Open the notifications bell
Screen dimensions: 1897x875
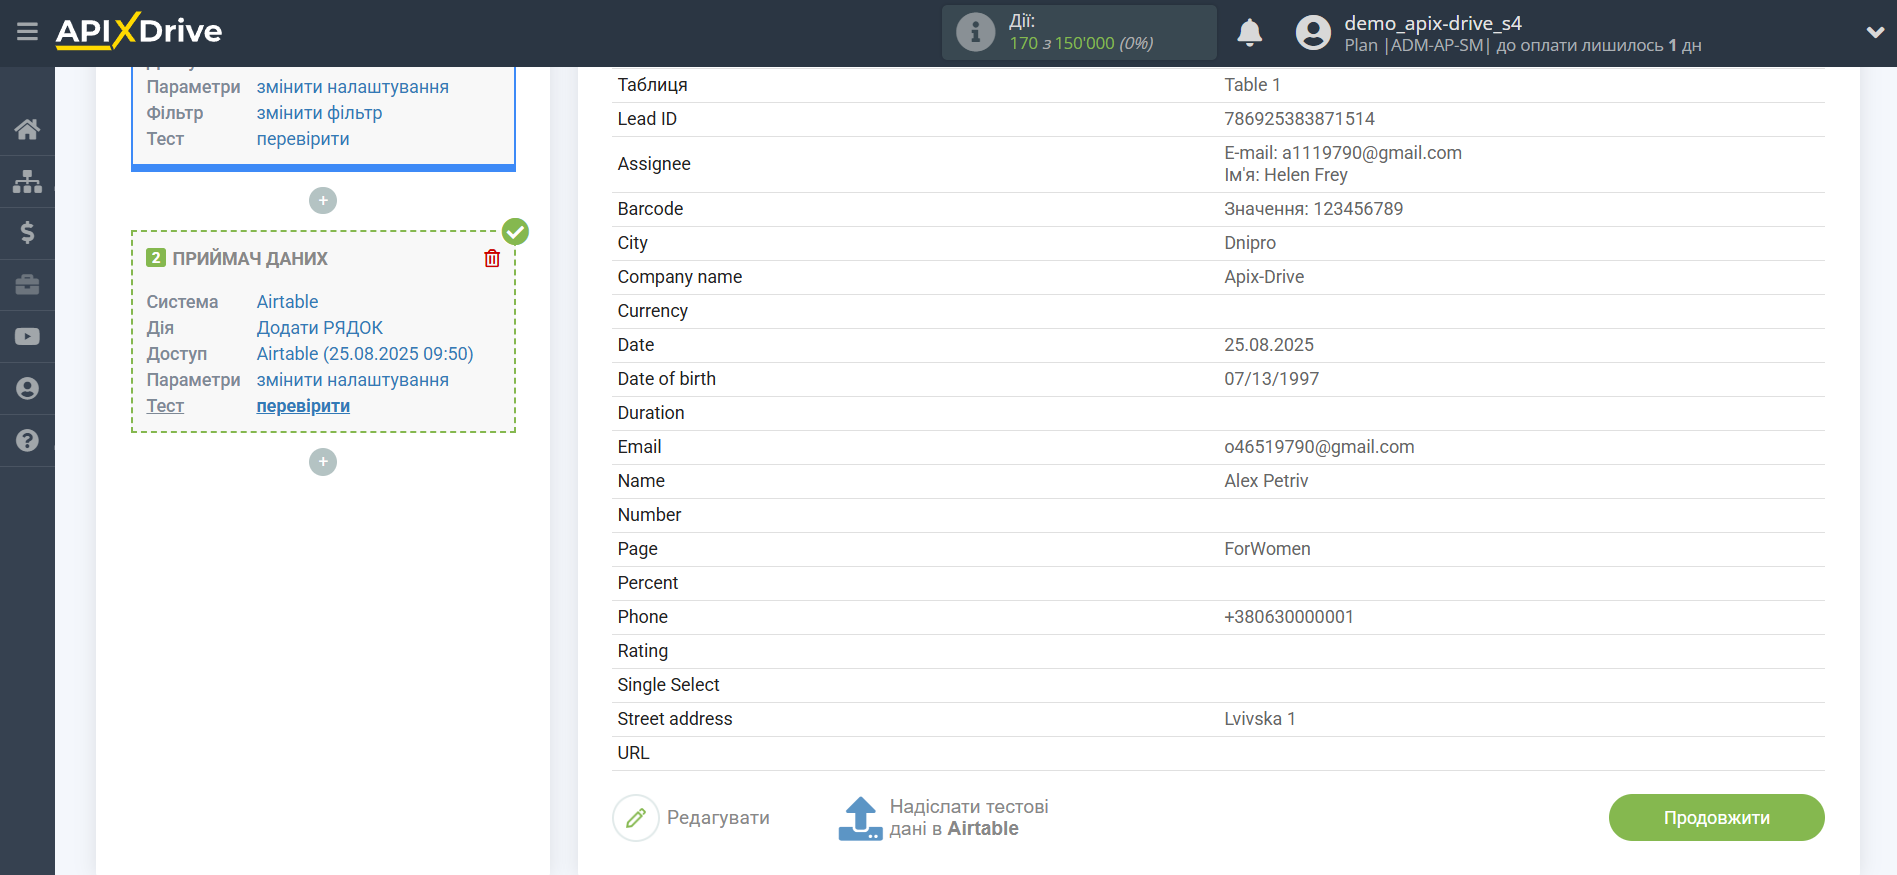tap(1249, 33)
